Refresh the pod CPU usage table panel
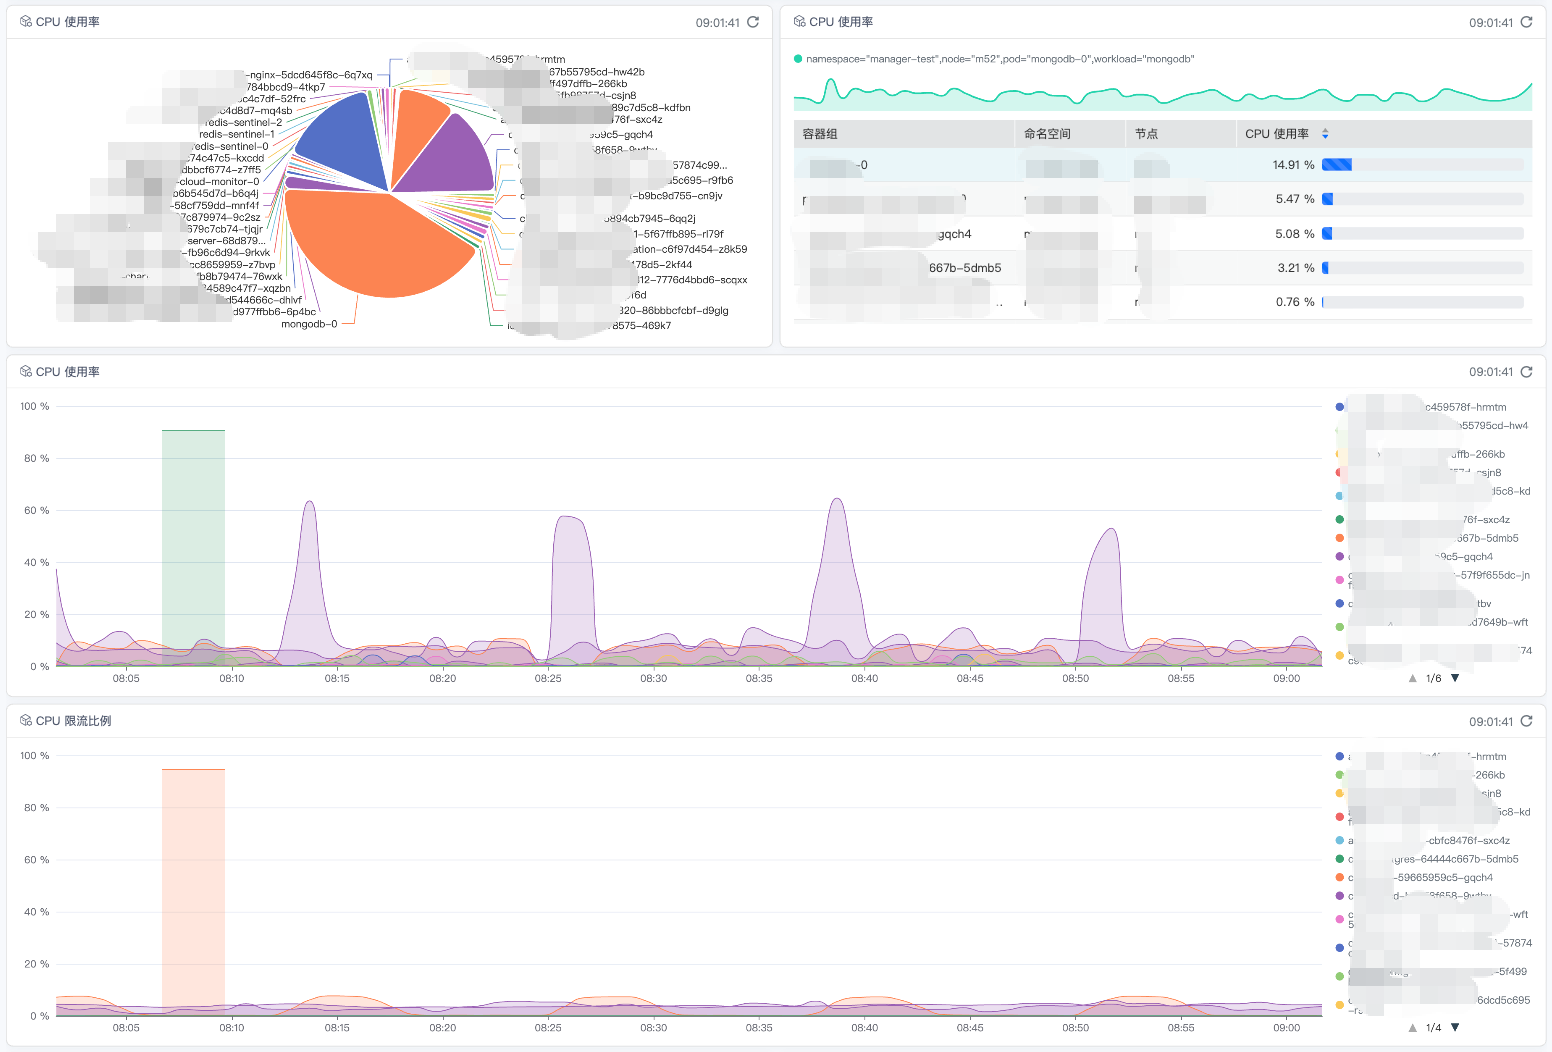 coord(1526,22)
